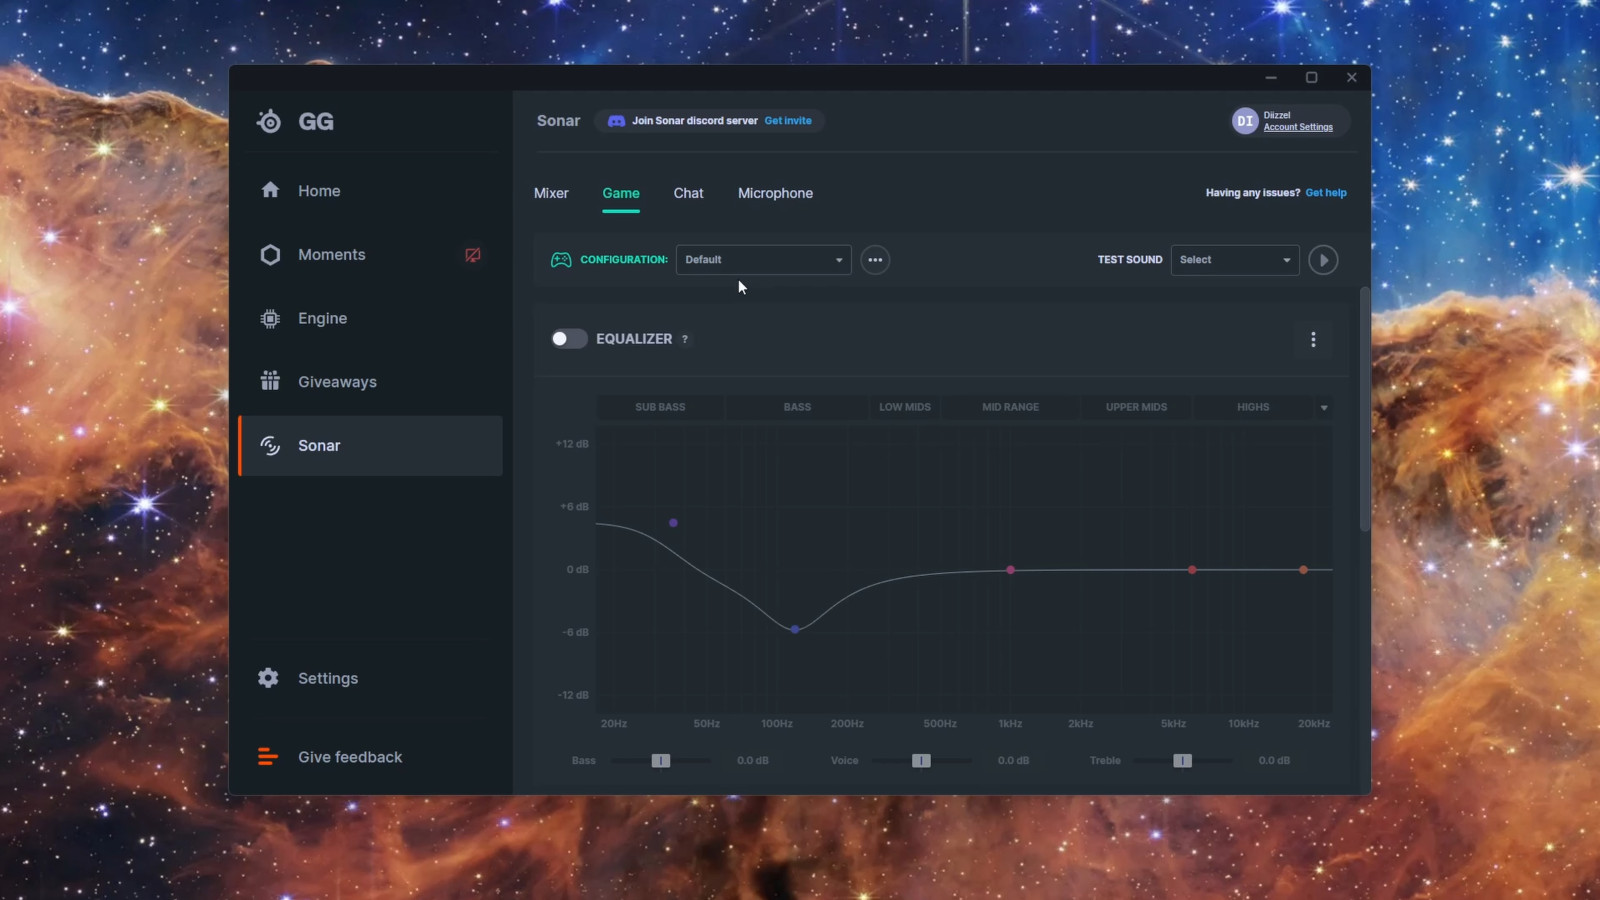This screenshot has height=900, width=1600.
Task: Click the Get invite Discord link
Action: point(788,121)
